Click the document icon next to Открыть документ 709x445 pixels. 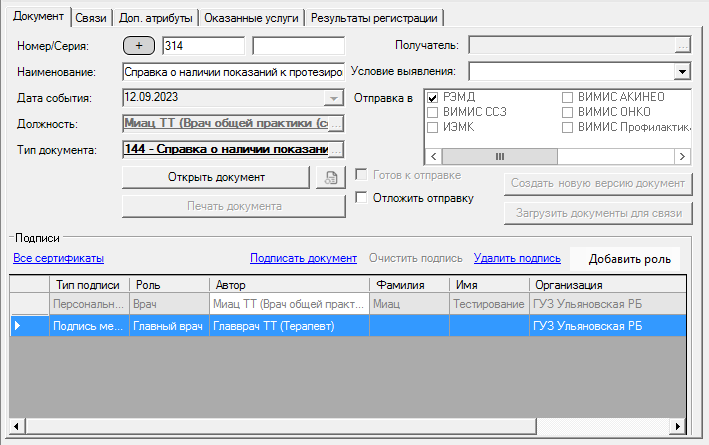[327, 177]
